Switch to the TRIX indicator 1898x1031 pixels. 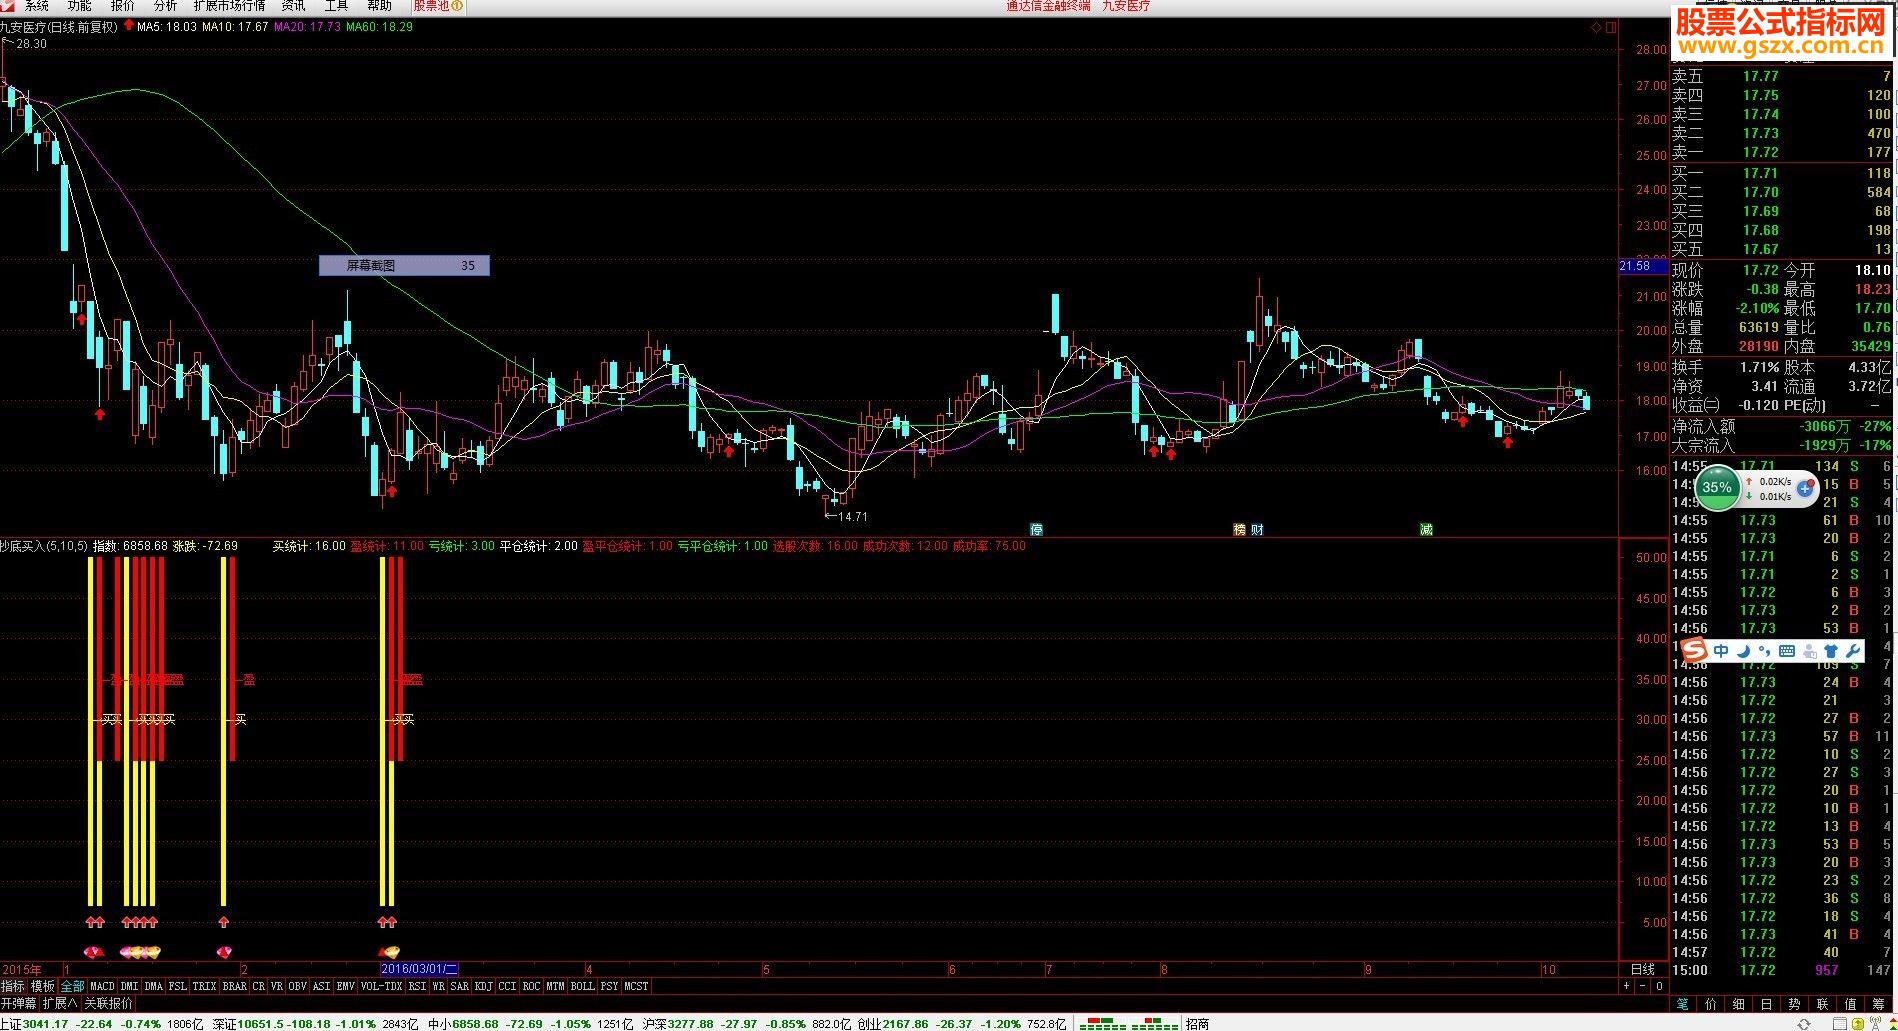(204, 986)
